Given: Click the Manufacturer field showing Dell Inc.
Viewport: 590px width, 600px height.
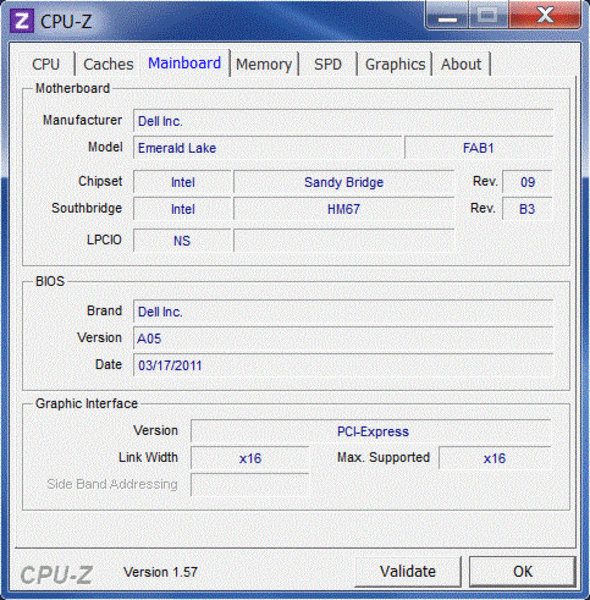Looking at the screenshot, I should click(343, 121).
